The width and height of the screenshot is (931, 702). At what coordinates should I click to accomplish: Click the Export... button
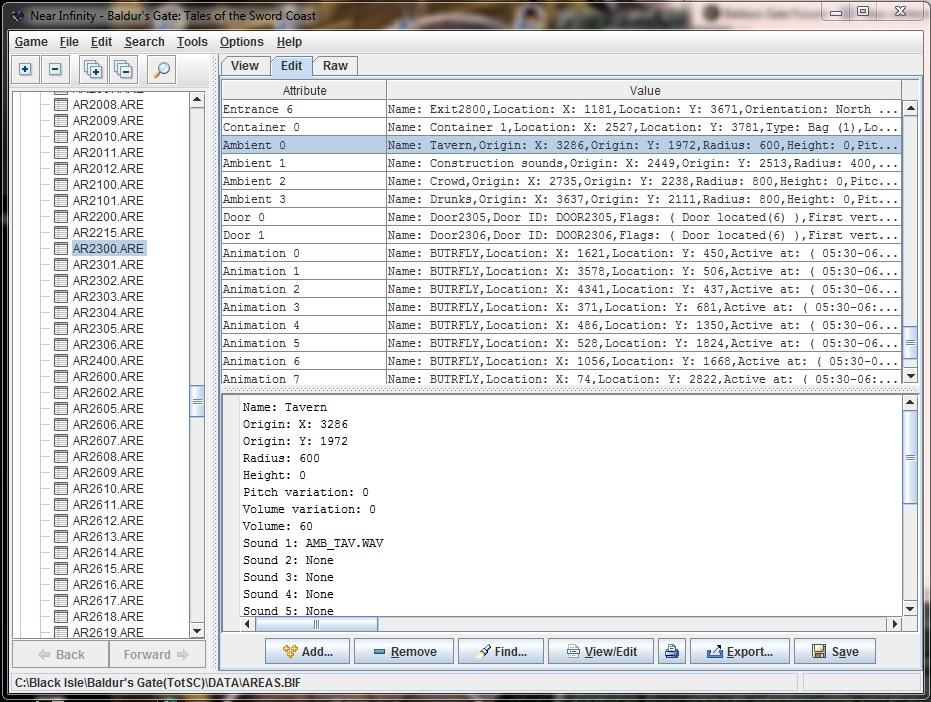pos(740,652)
